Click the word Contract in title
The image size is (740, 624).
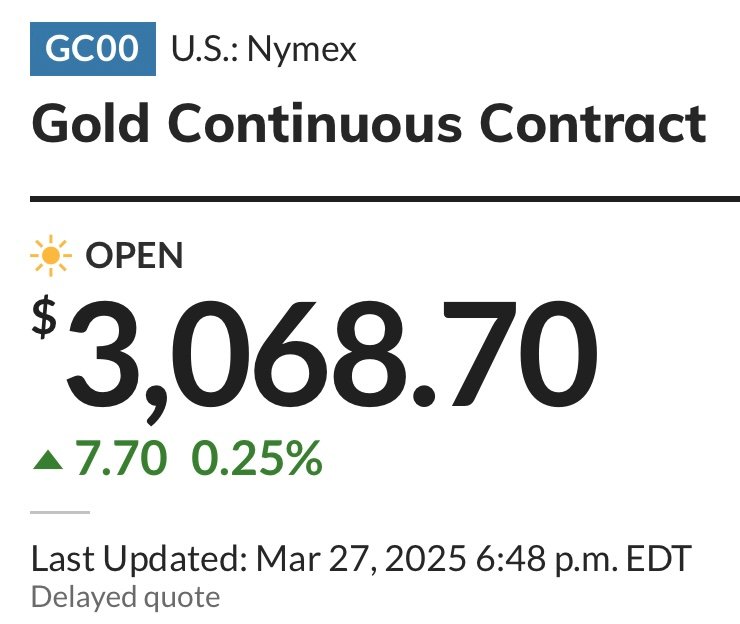coord(593,124)
